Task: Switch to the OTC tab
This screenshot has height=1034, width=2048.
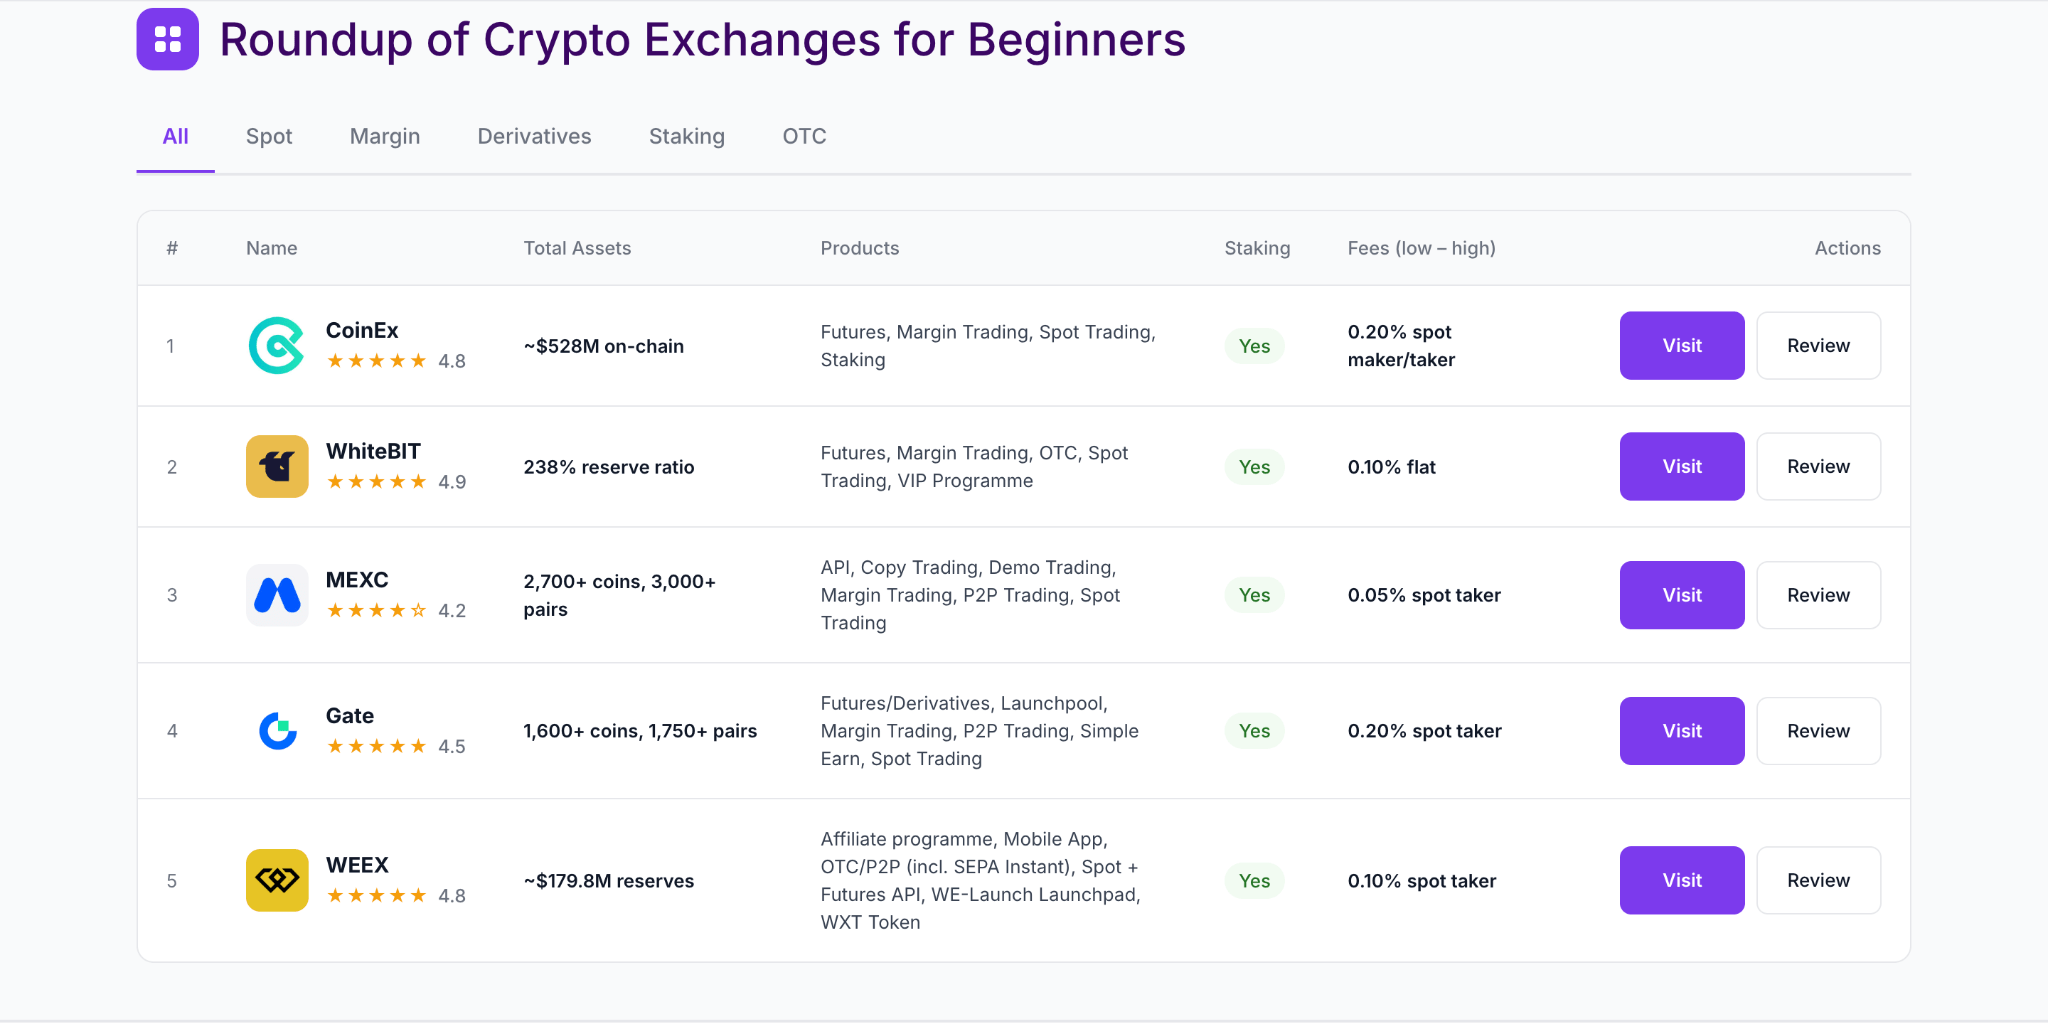Action: (x=804, y=137)
